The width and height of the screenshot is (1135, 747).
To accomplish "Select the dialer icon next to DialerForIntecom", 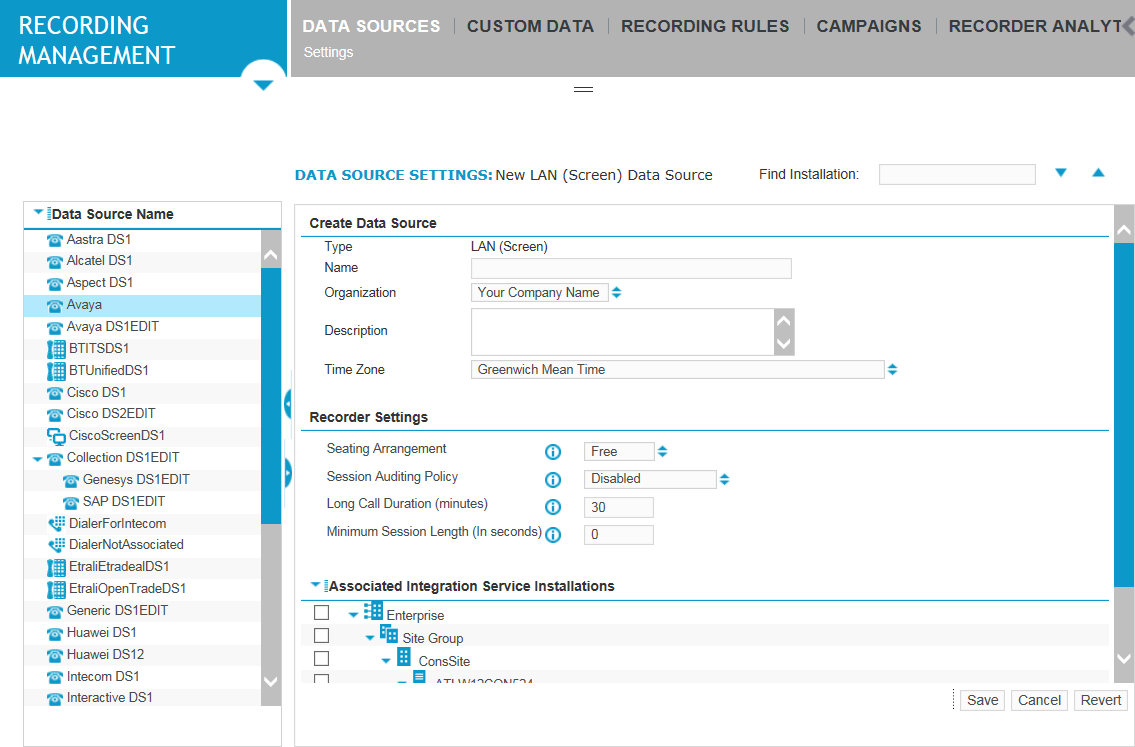I will (x=58, y=523).
